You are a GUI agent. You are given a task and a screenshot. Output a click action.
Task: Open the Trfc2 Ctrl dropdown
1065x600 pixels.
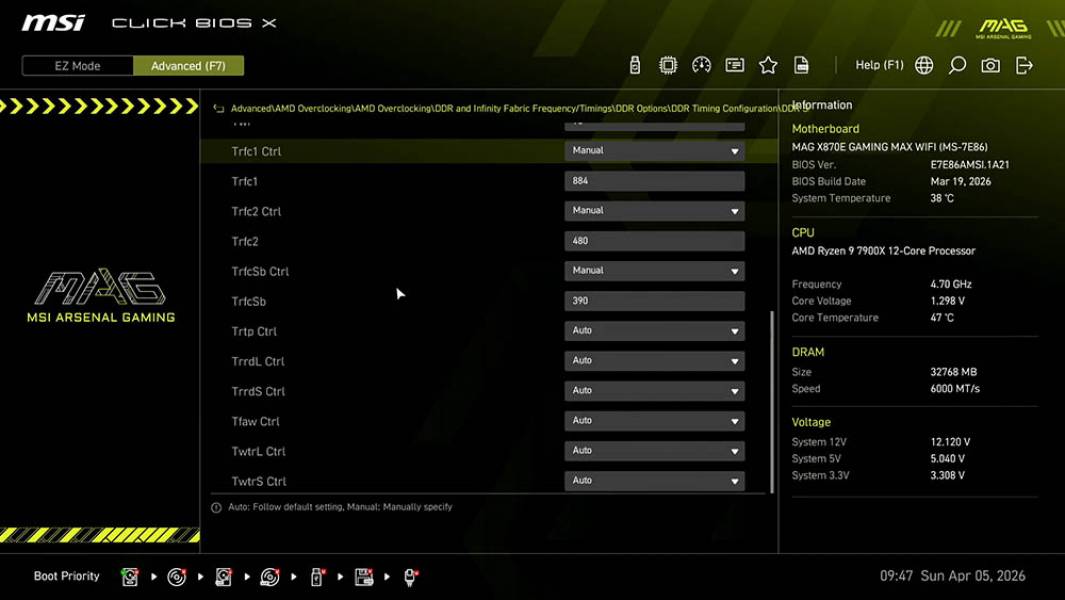[654, 210]
